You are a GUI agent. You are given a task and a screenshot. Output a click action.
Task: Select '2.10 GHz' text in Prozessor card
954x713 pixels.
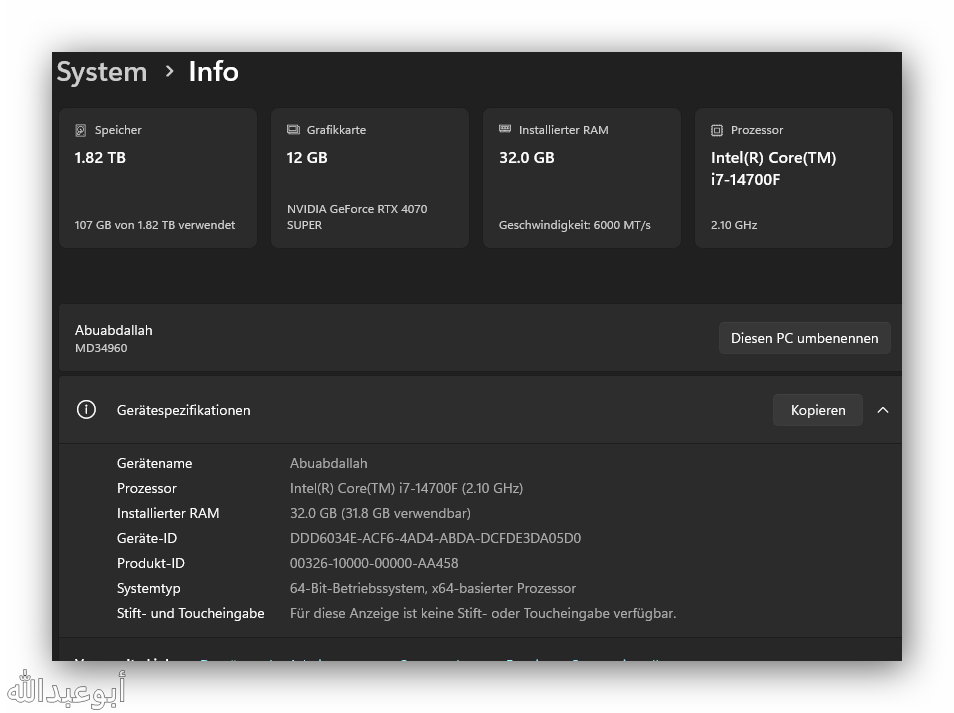pos(734,224)
